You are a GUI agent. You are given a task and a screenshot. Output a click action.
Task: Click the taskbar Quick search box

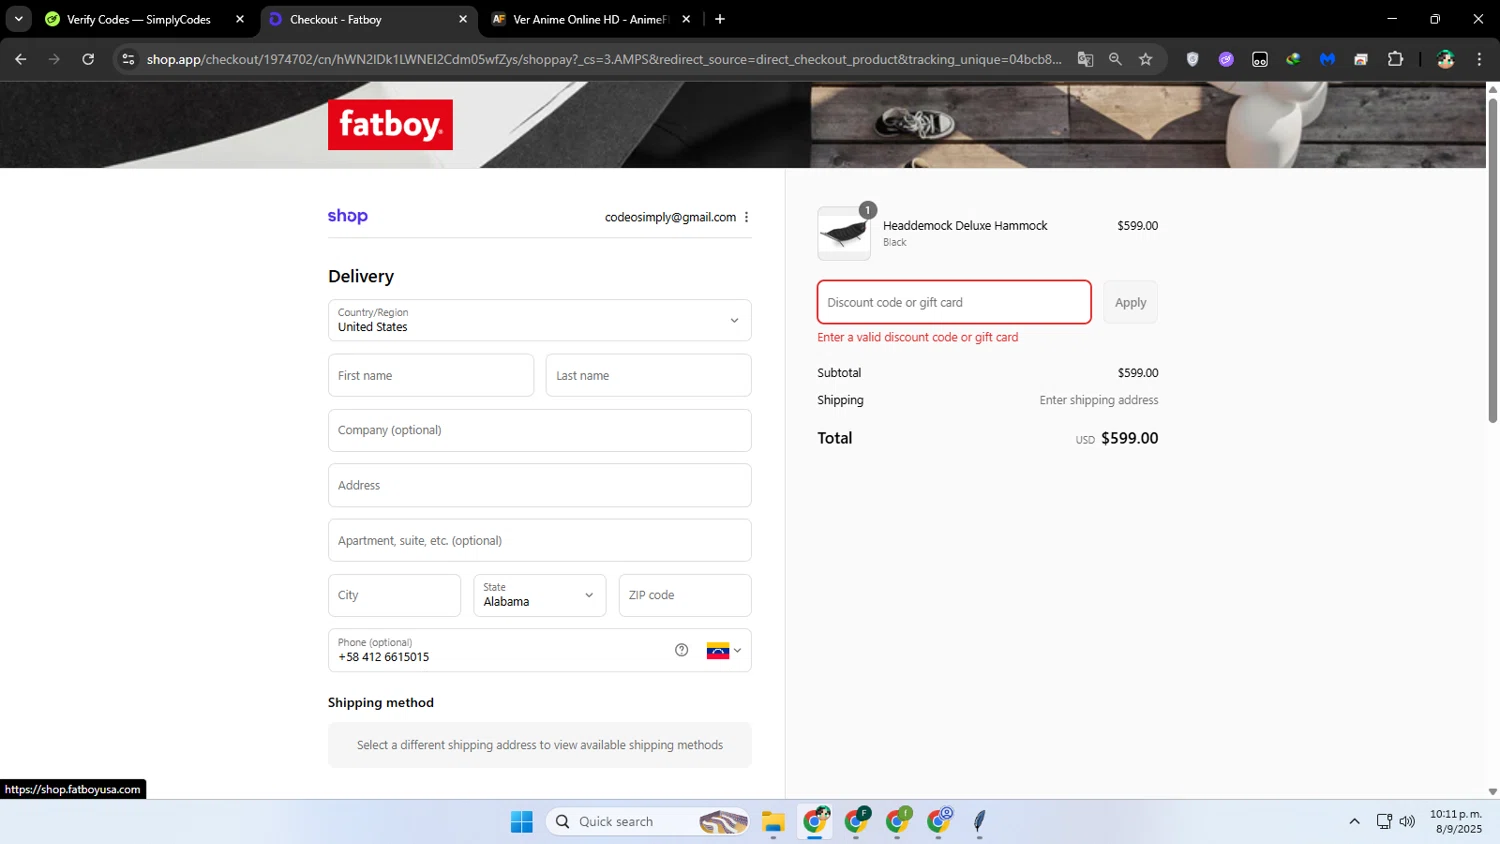click(x=648, y=821)
